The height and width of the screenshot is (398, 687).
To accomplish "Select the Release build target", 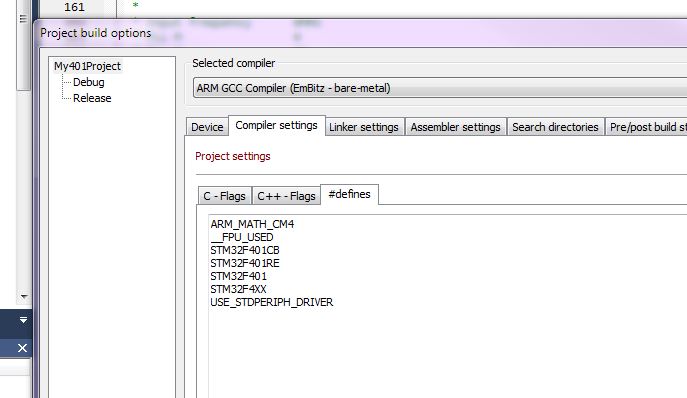I will pyautogui.click(x=92, y=98).
